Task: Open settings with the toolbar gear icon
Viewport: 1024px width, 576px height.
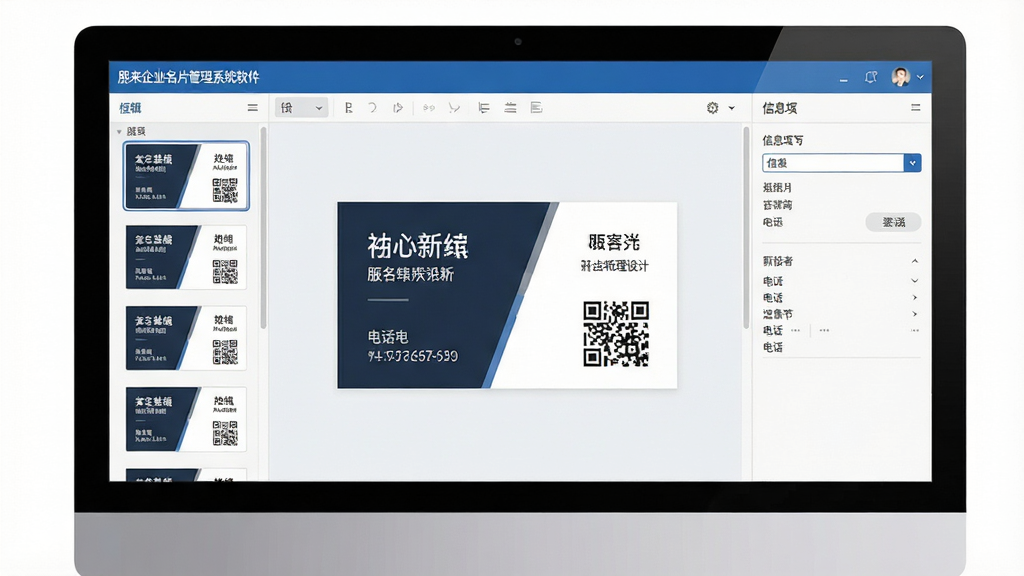Action: click(x=712, y=108)
